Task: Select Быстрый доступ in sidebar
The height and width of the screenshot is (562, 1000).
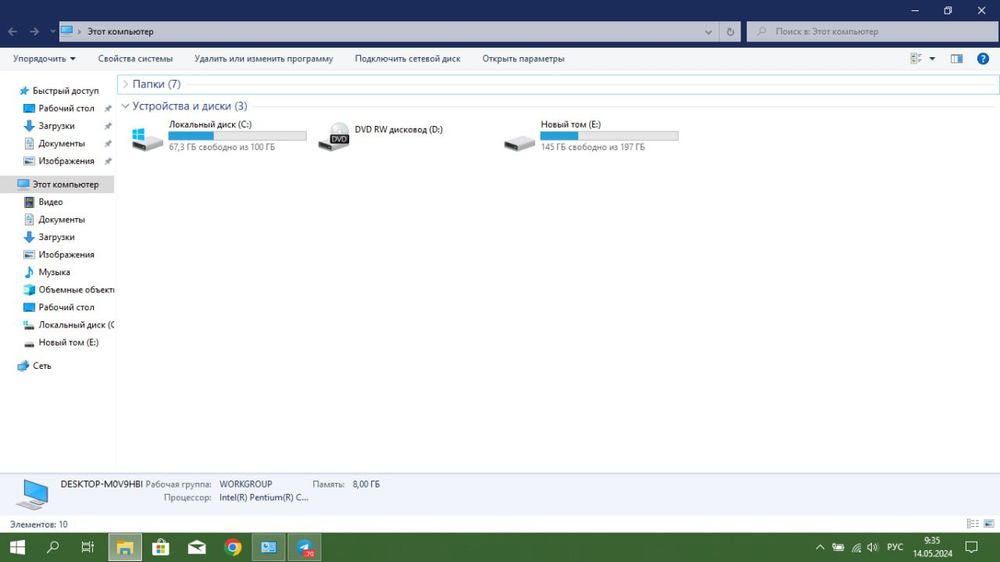Action: [59, 91]
